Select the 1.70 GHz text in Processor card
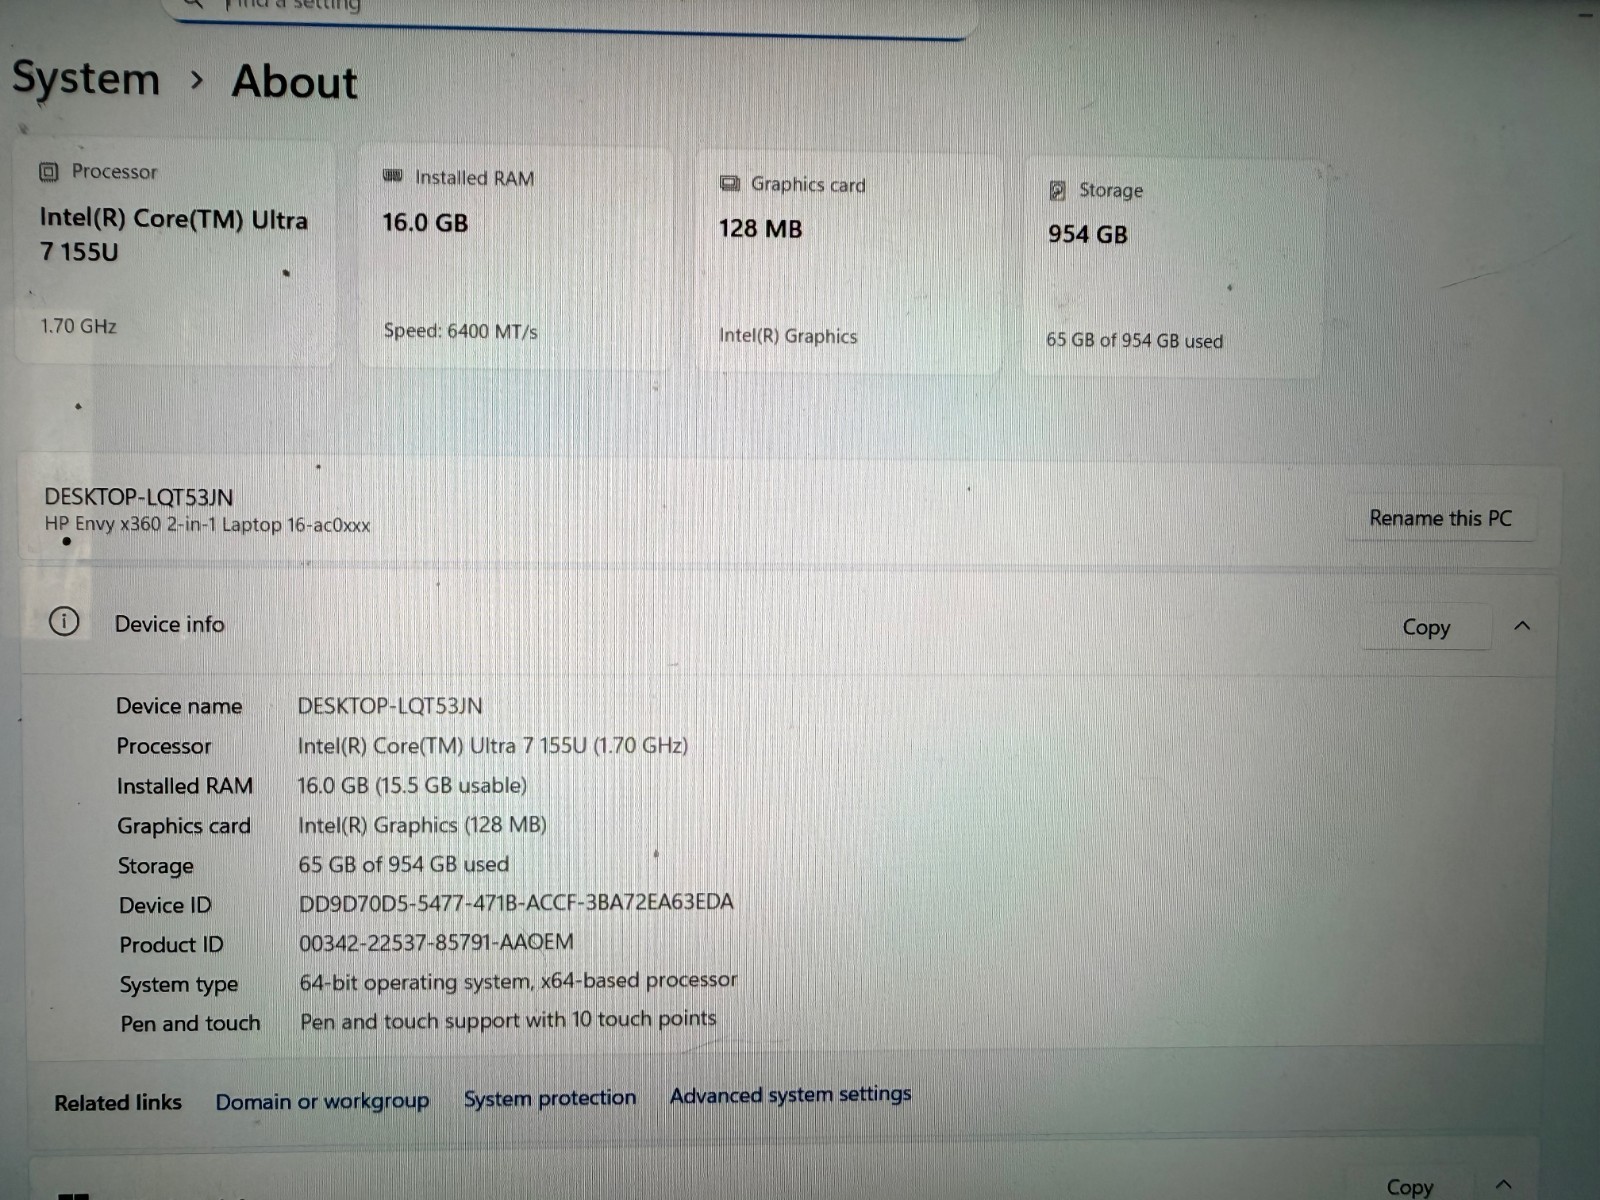Viewport: 1600px width, 1200px height. (78, 326)
